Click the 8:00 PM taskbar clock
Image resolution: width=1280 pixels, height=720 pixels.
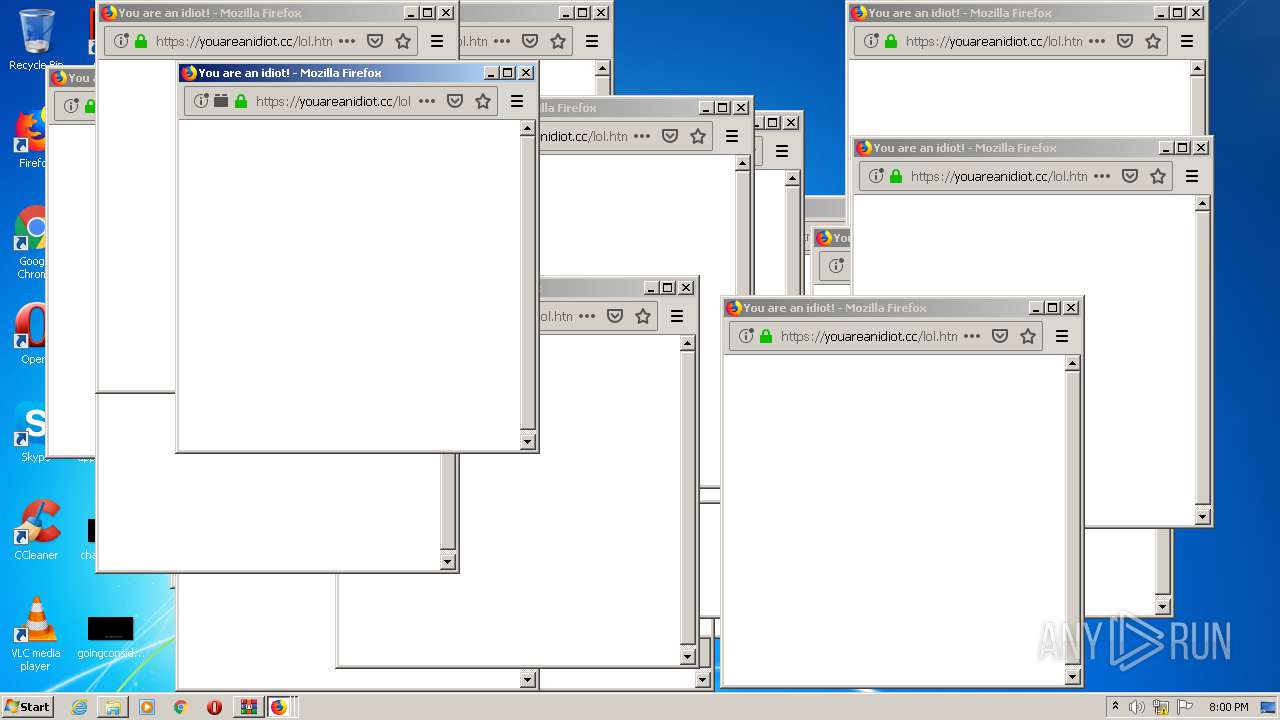(x=1229, y=707)
